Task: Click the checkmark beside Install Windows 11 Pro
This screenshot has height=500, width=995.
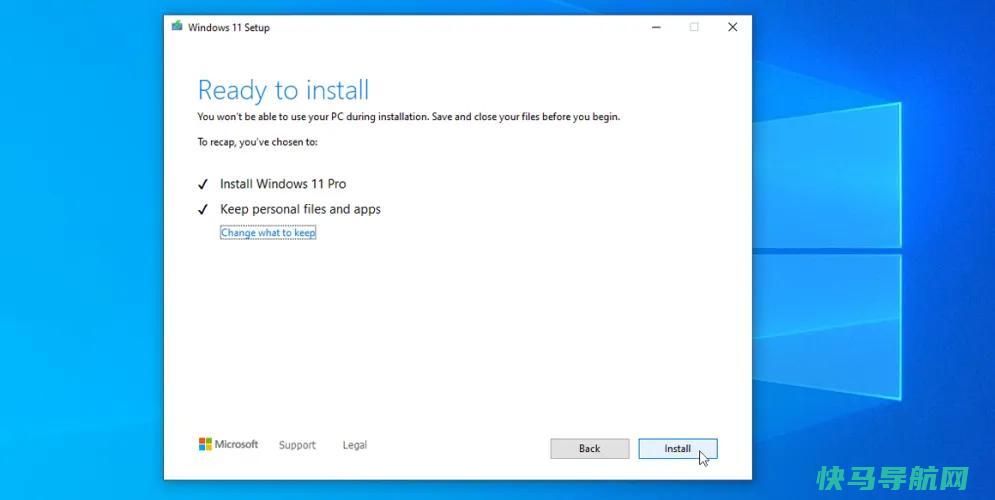Action: click(202, 185)
